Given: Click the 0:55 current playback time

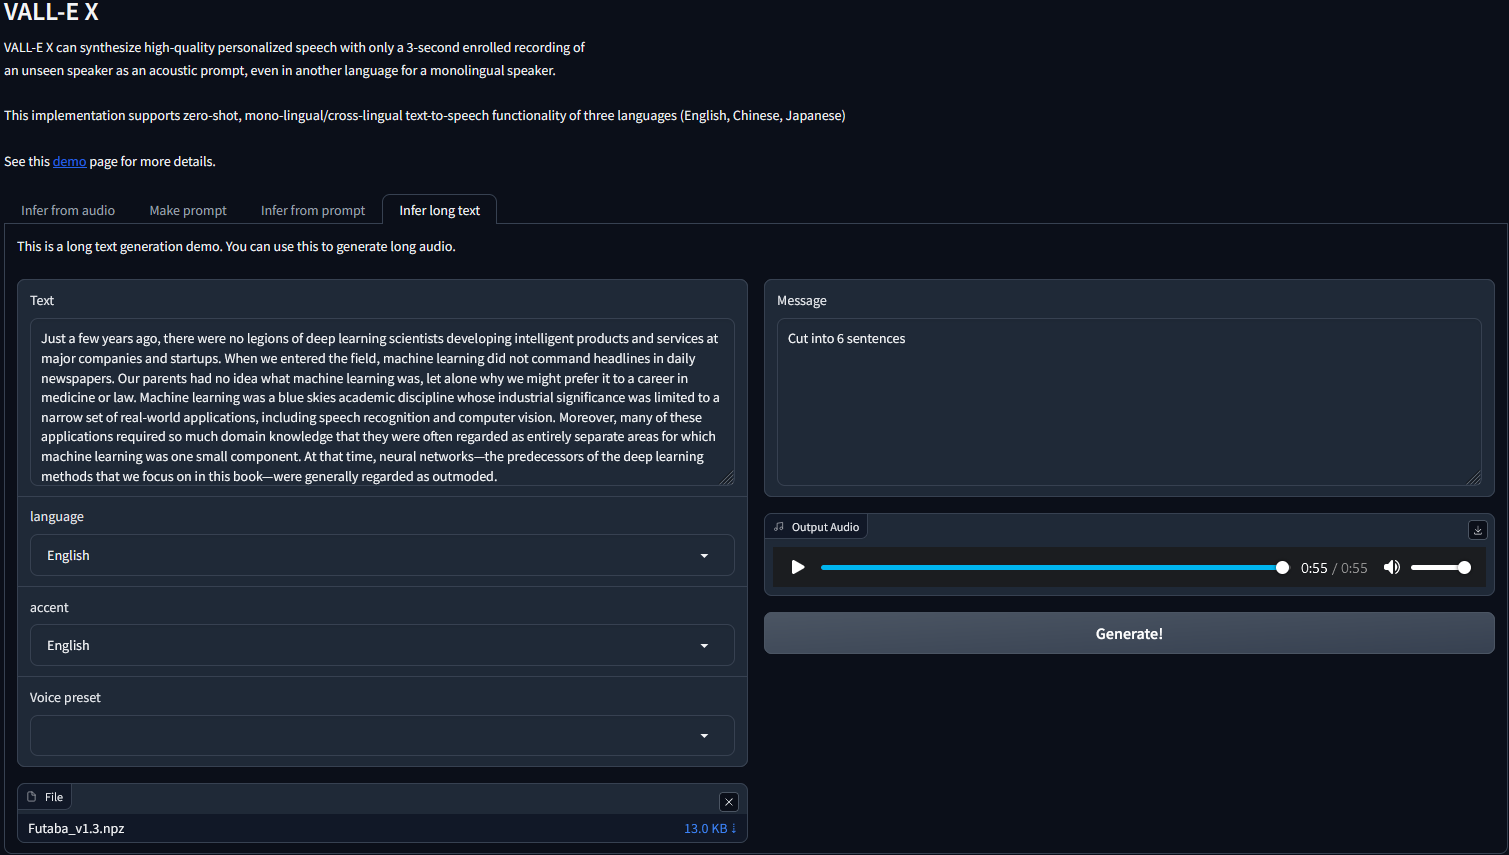Looking at the screenshot, I should point(1314,568).
